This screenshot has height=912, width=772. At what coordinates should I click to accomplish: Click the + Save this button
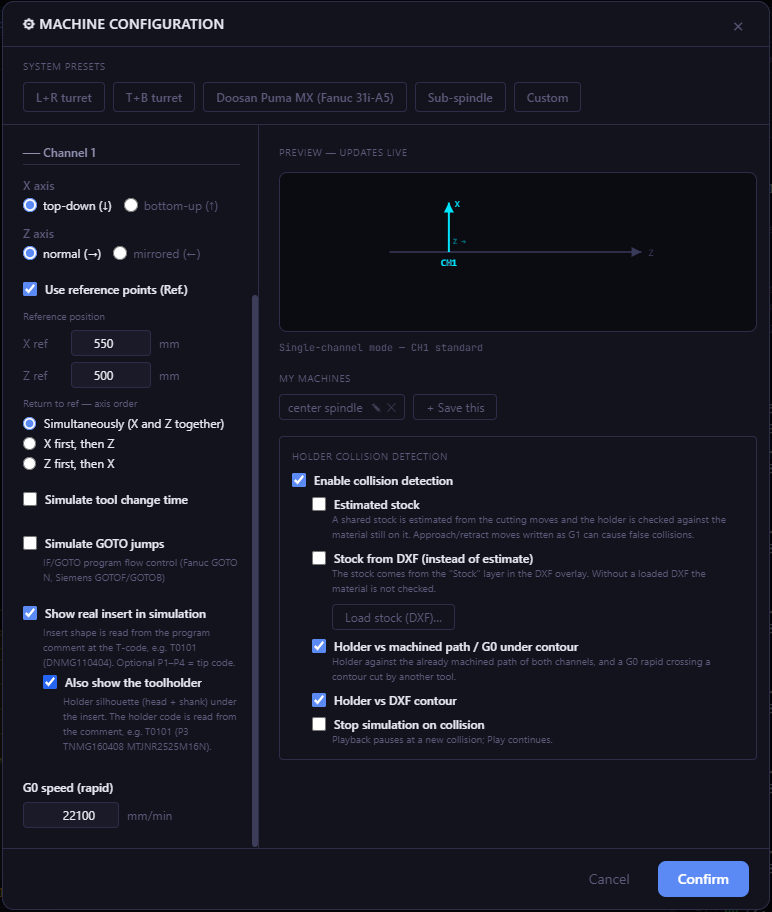455,408
